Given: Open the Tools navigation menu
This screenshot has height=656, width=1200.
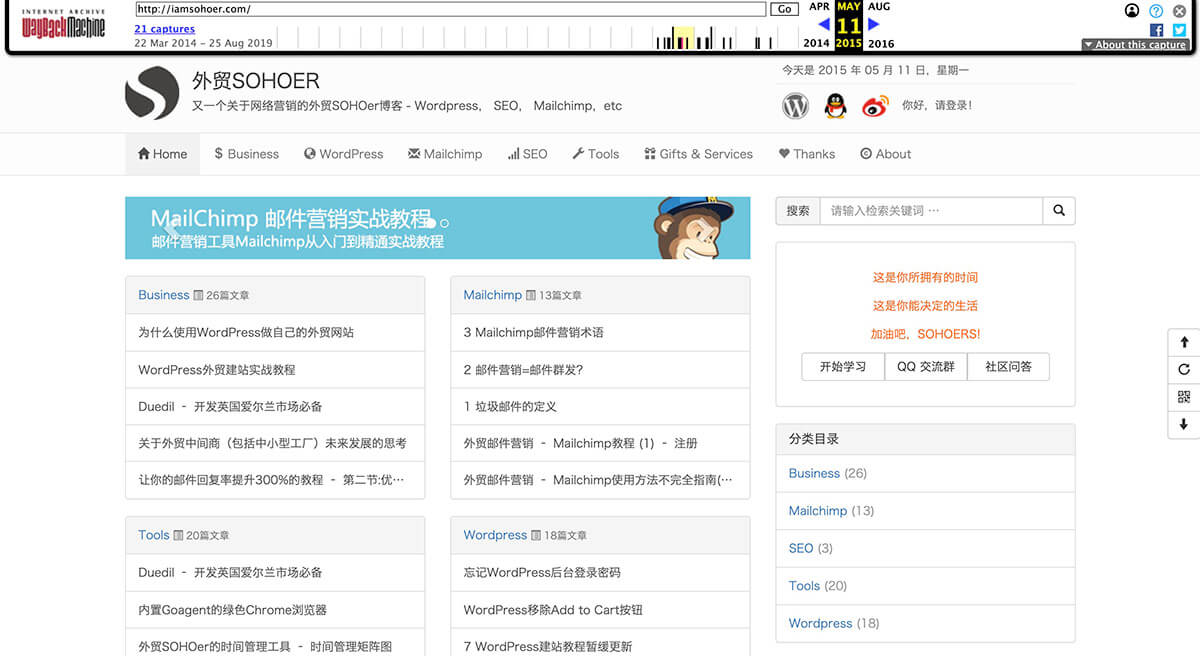Looking at the screenshot, I should pyautogui.click(x=595, y=154).
